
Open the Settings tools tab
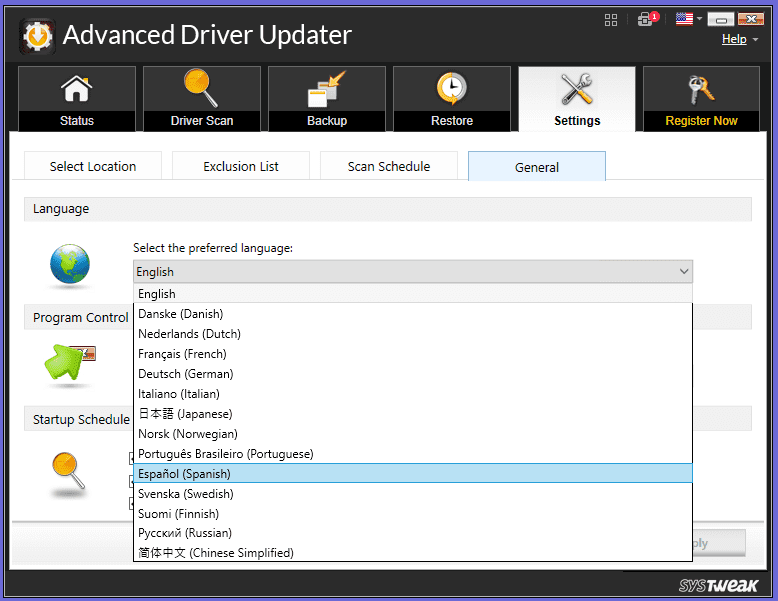pyautogui.click(x=577, y=99)
